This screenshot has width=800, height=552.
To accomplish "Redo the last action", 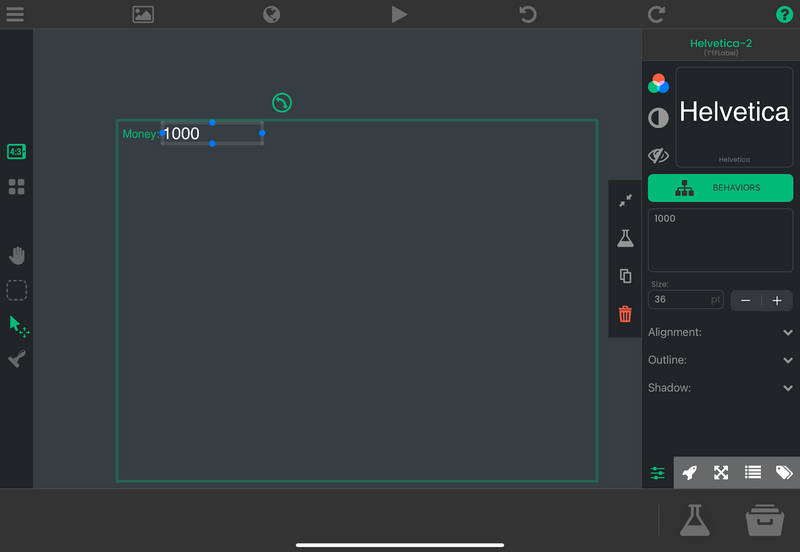I will 656,14.
